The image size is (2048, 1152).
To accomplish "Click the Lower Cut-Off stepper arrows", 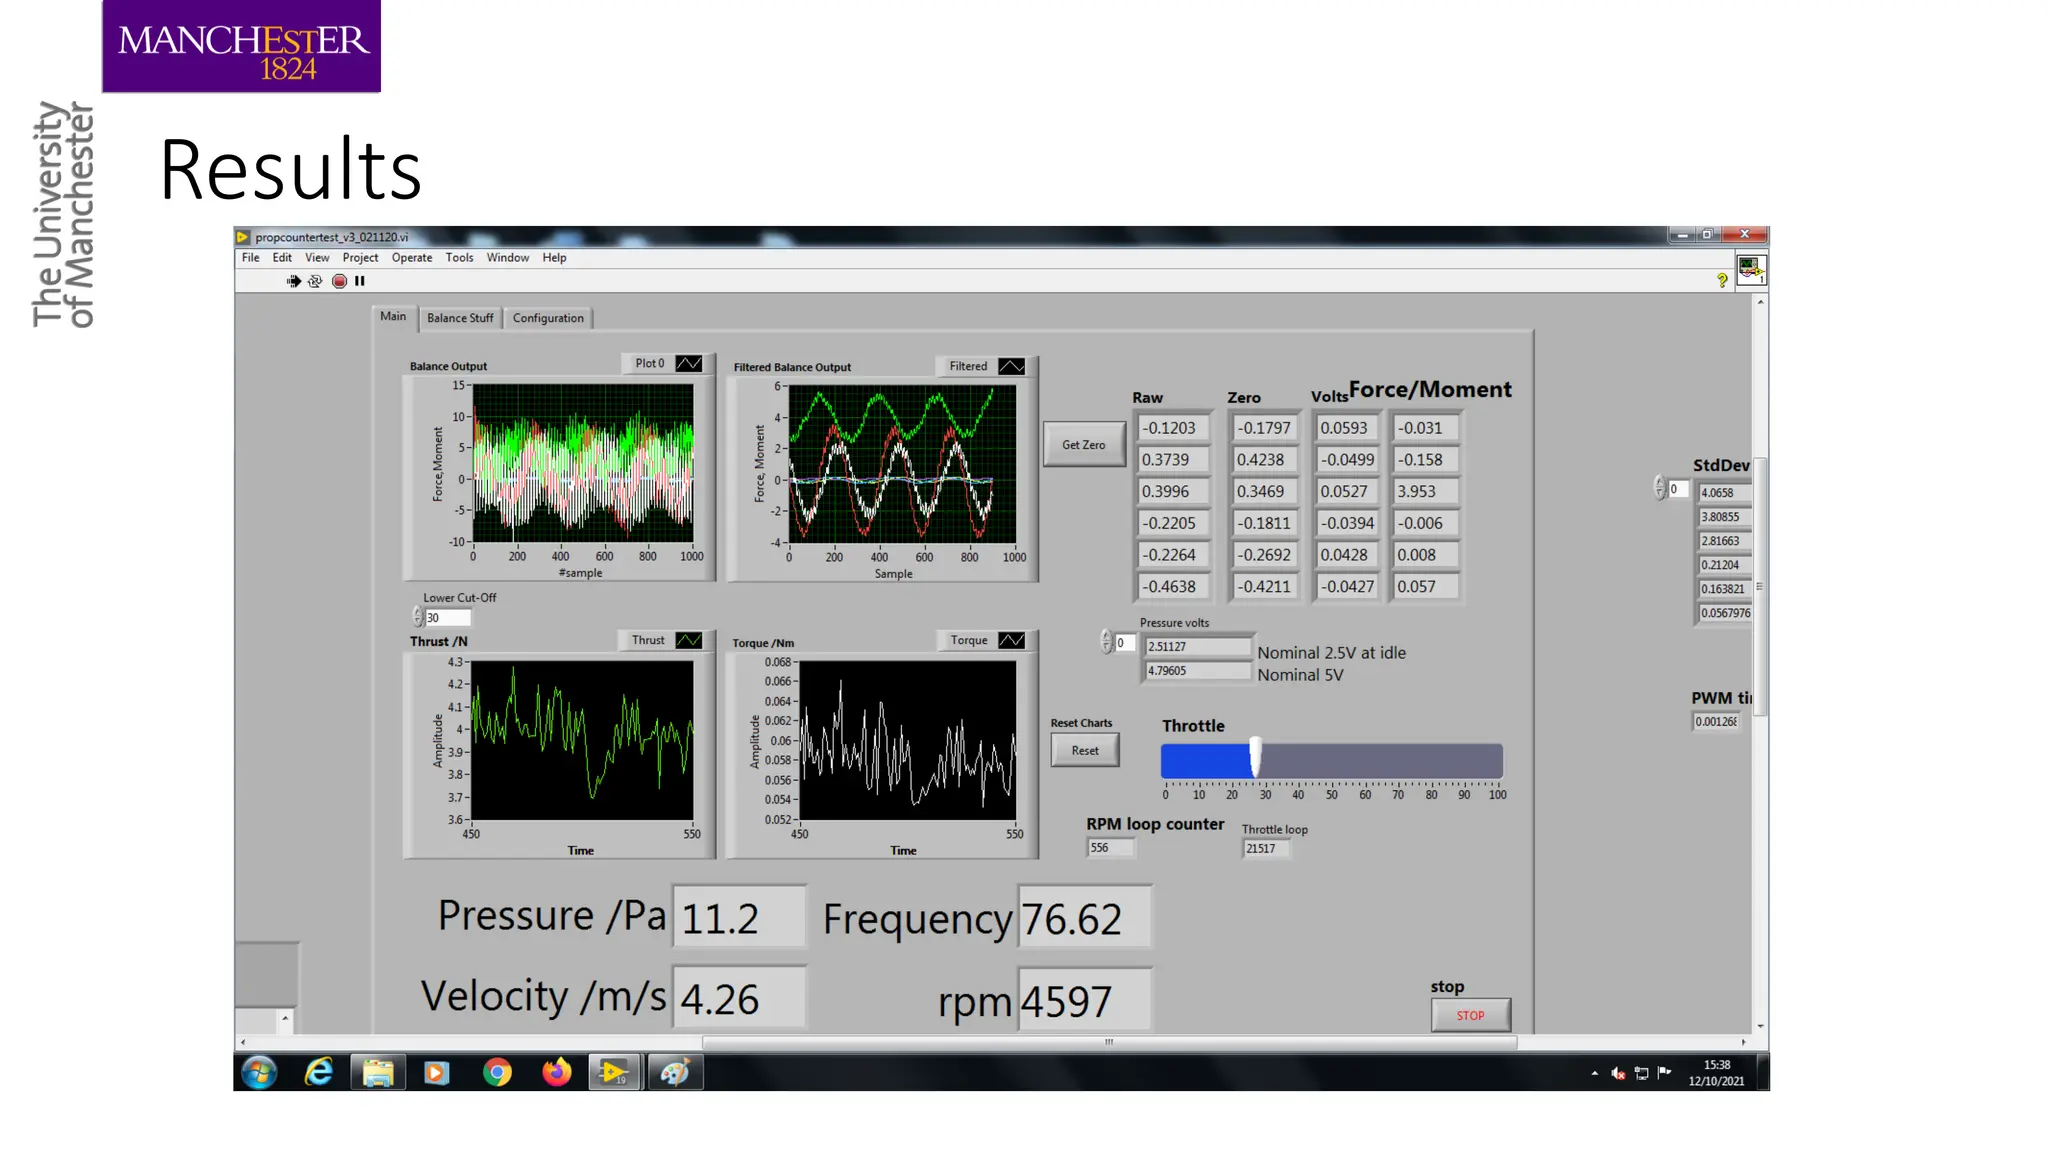I will pos(418,617).
